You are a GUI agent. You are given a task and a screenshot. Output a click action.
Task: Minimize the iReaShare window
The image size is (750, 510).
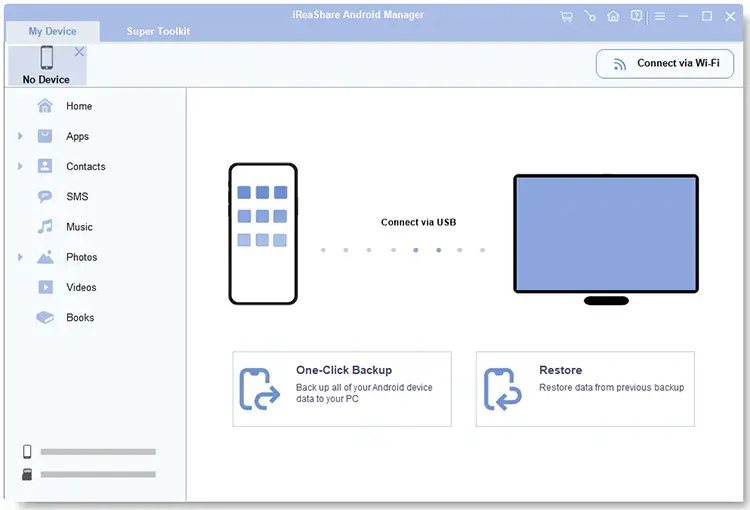[683, 17]
